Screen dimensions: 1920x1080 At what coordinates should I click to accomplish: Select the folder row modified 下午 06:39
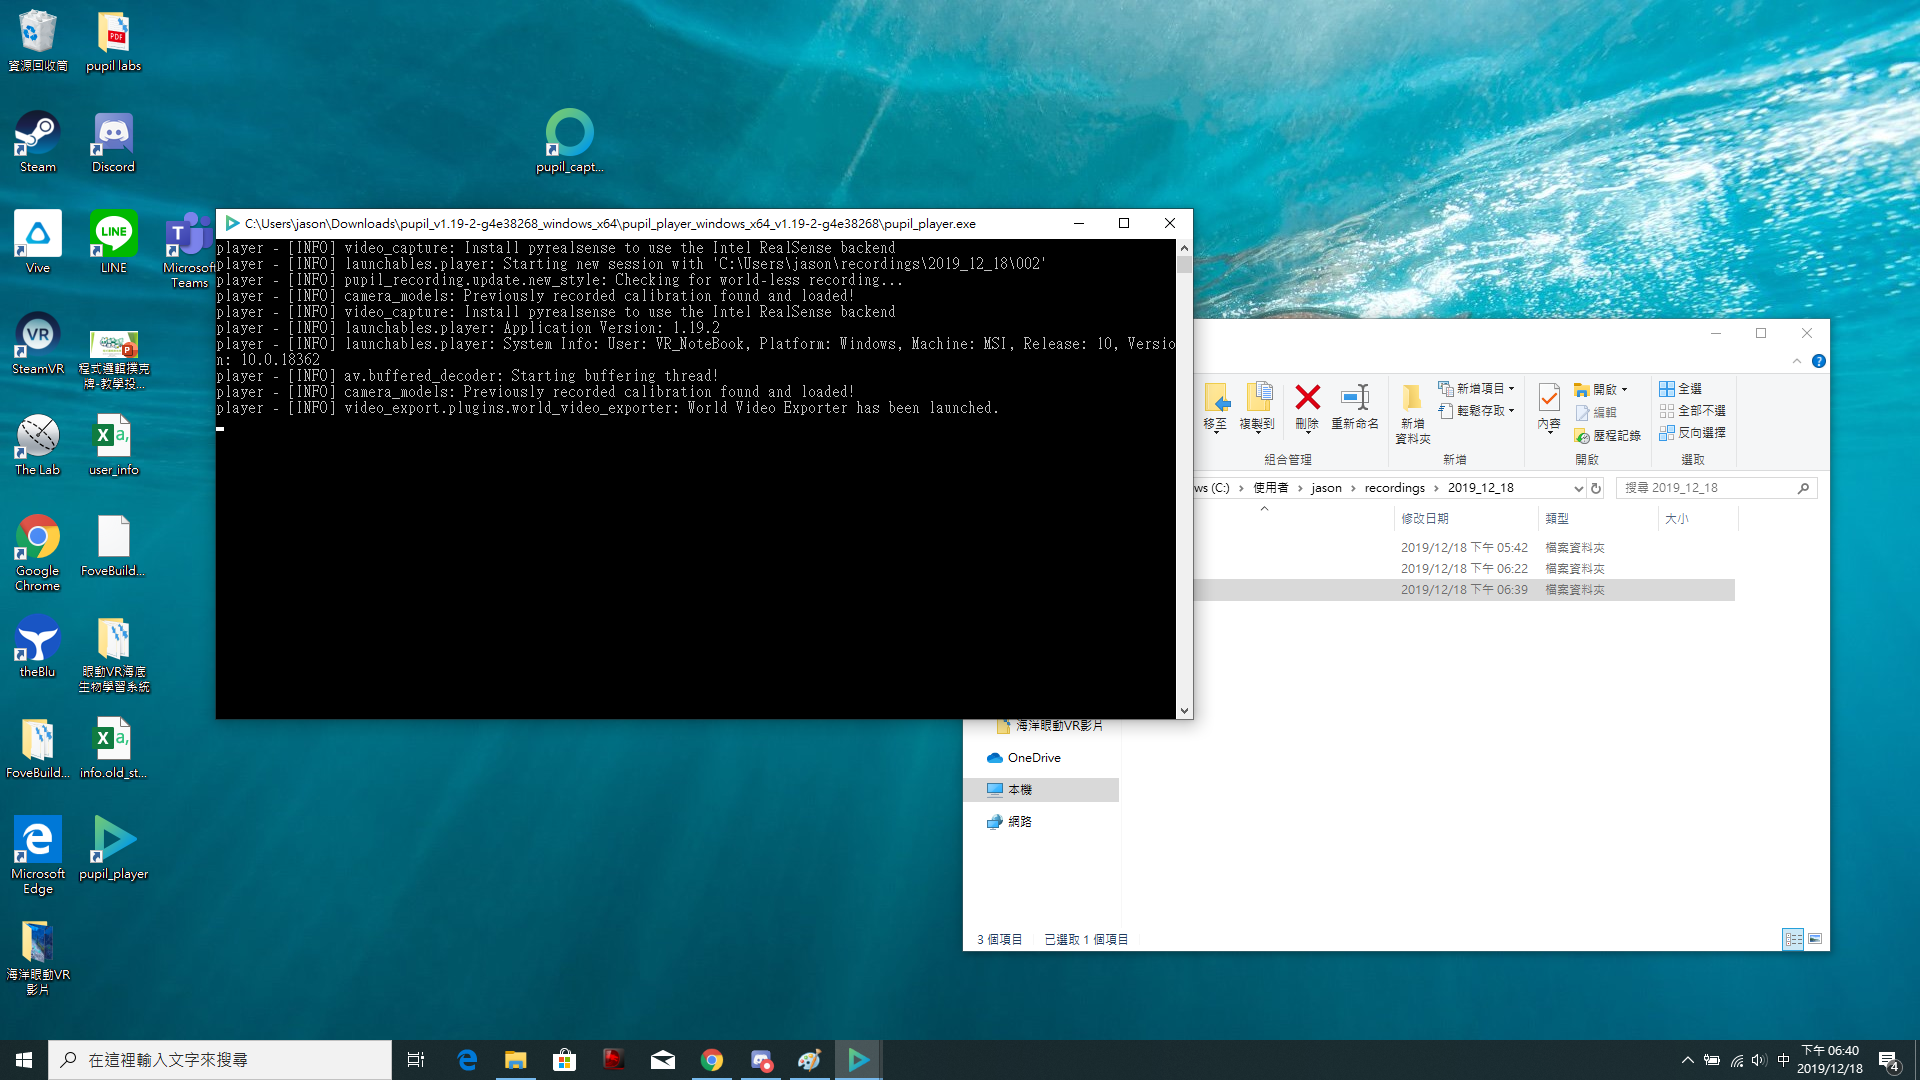[1464, 590]
